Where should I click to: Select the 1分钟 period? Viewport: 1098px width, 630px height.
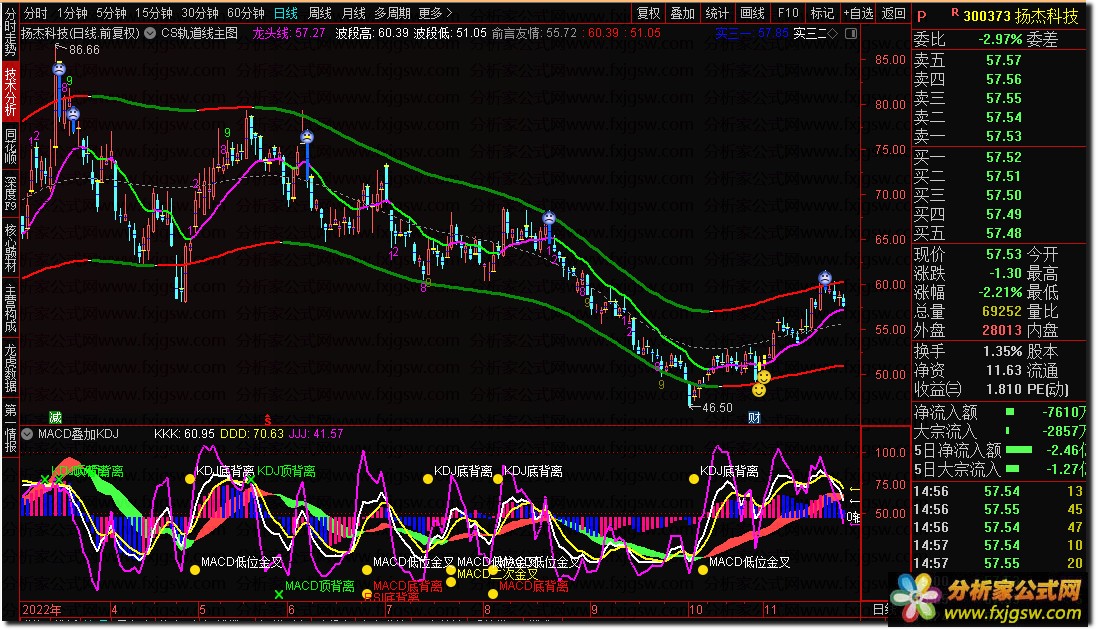click(72, 13)
